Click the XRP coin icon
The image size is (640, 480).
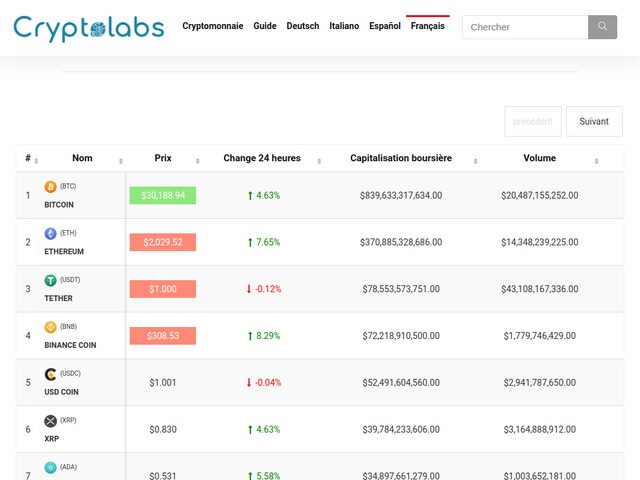click(x=51, y=421)
